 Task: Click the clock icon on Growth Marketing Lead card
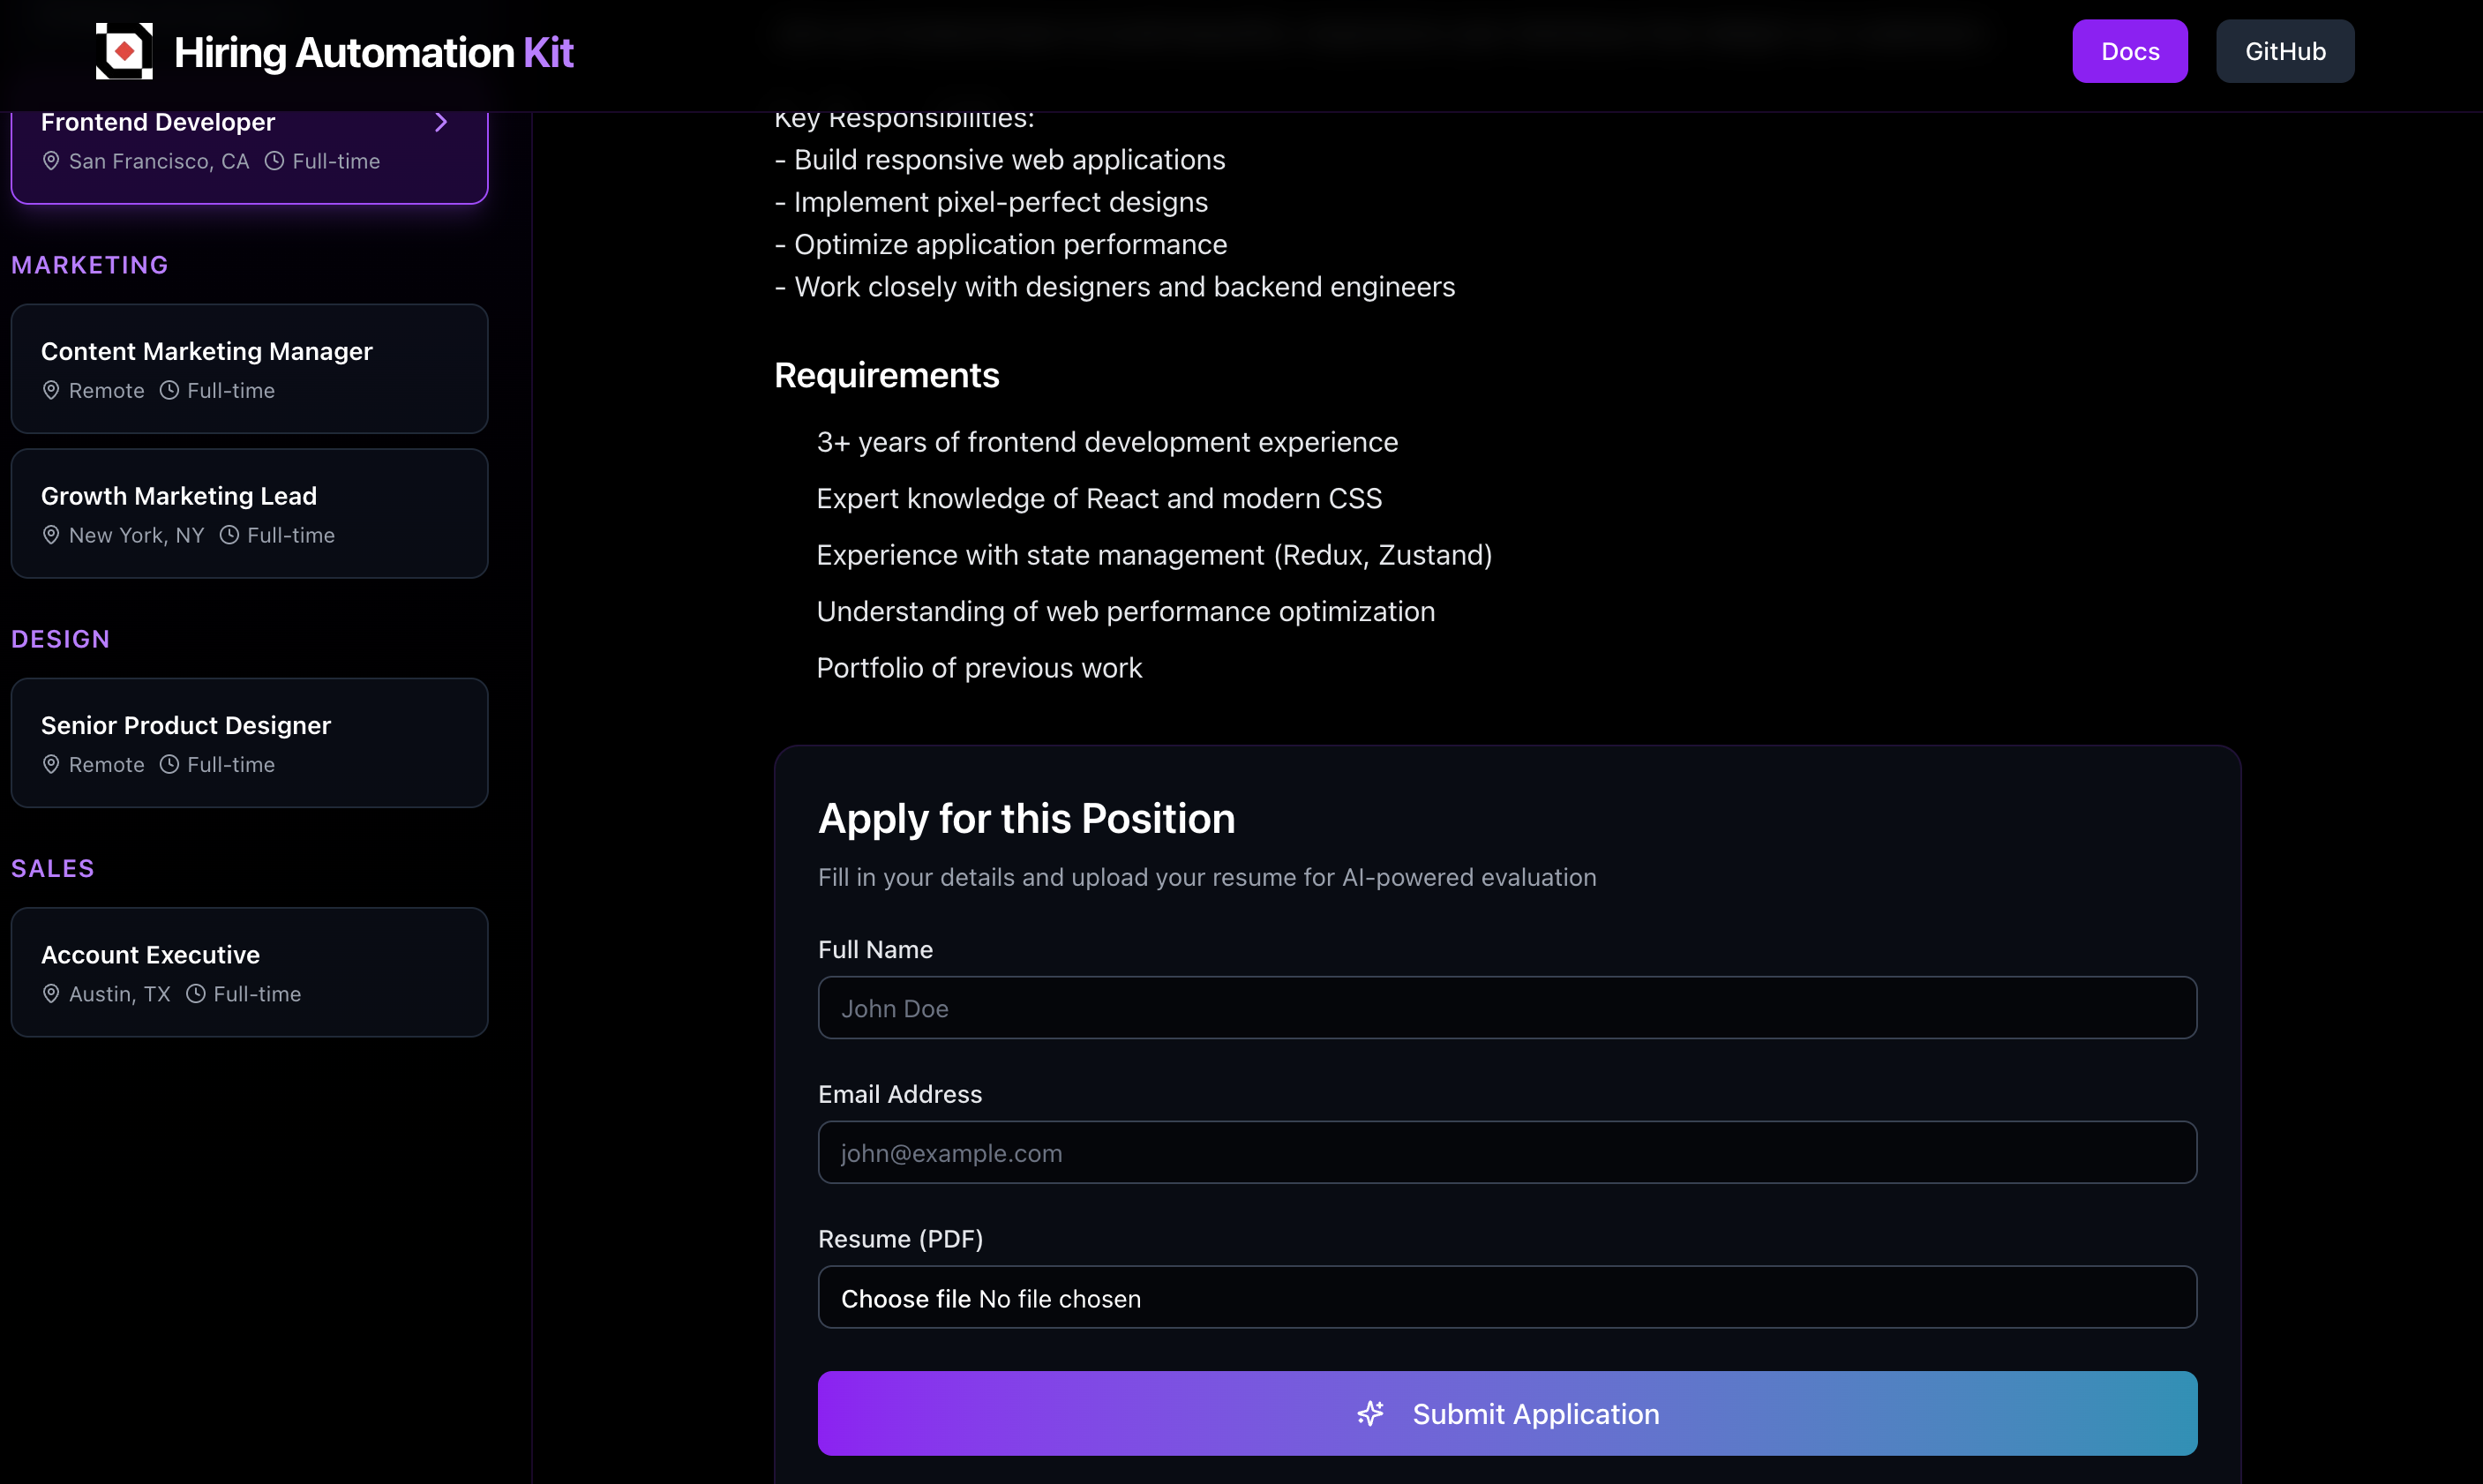[230, 535]
